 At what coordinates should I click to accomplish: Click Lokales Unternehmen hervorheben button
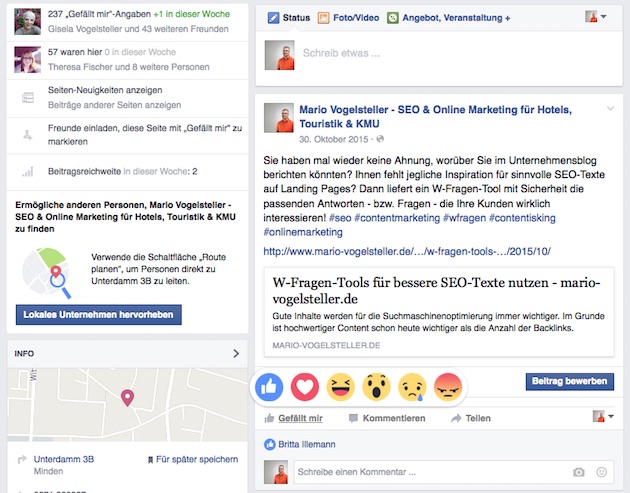pos(98,315)
